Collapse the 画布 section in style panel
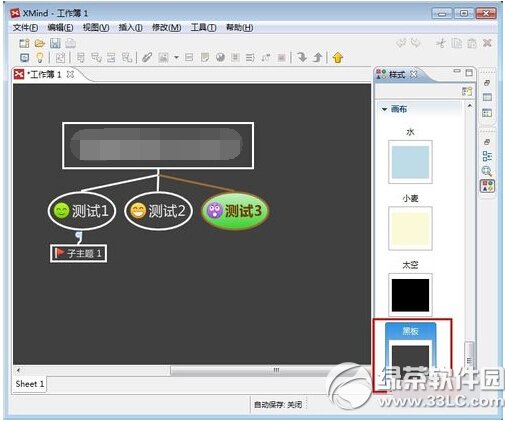Viewport: 505px width, 421px height. pos(385,109)
